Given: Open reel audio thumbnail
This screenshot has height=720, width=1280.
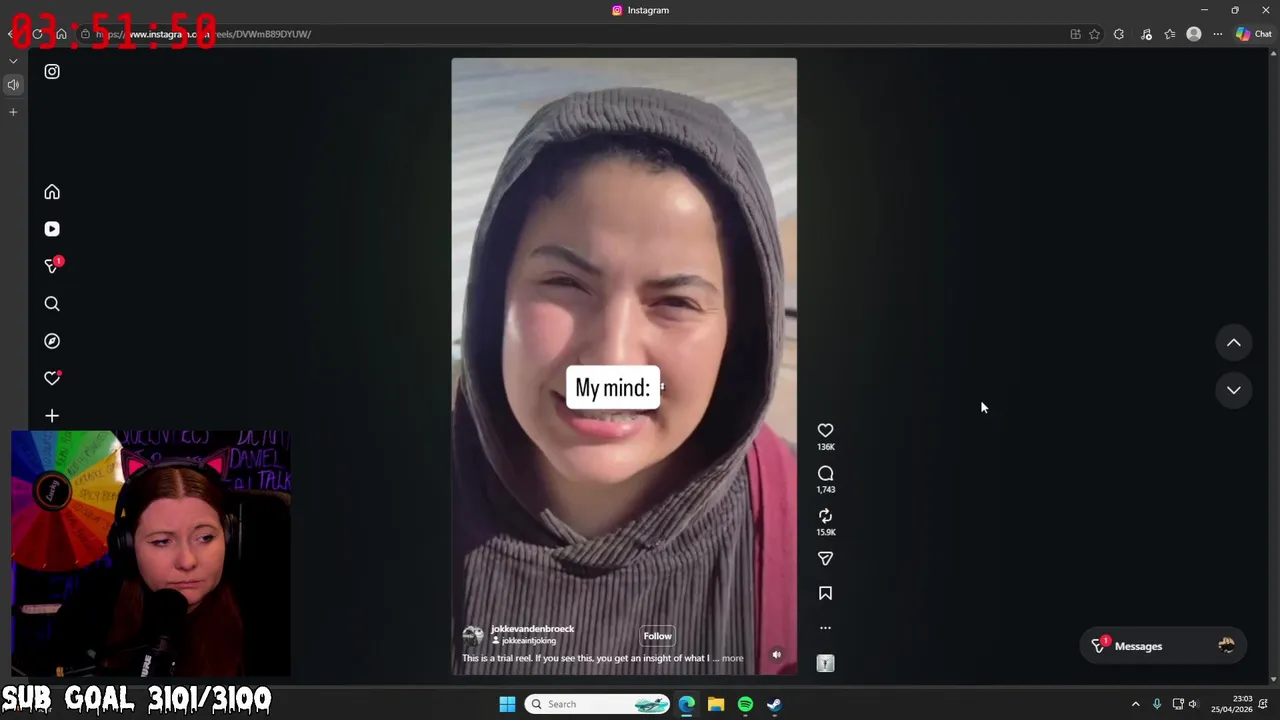Looking at the screenshot, I should click(825, 663).
